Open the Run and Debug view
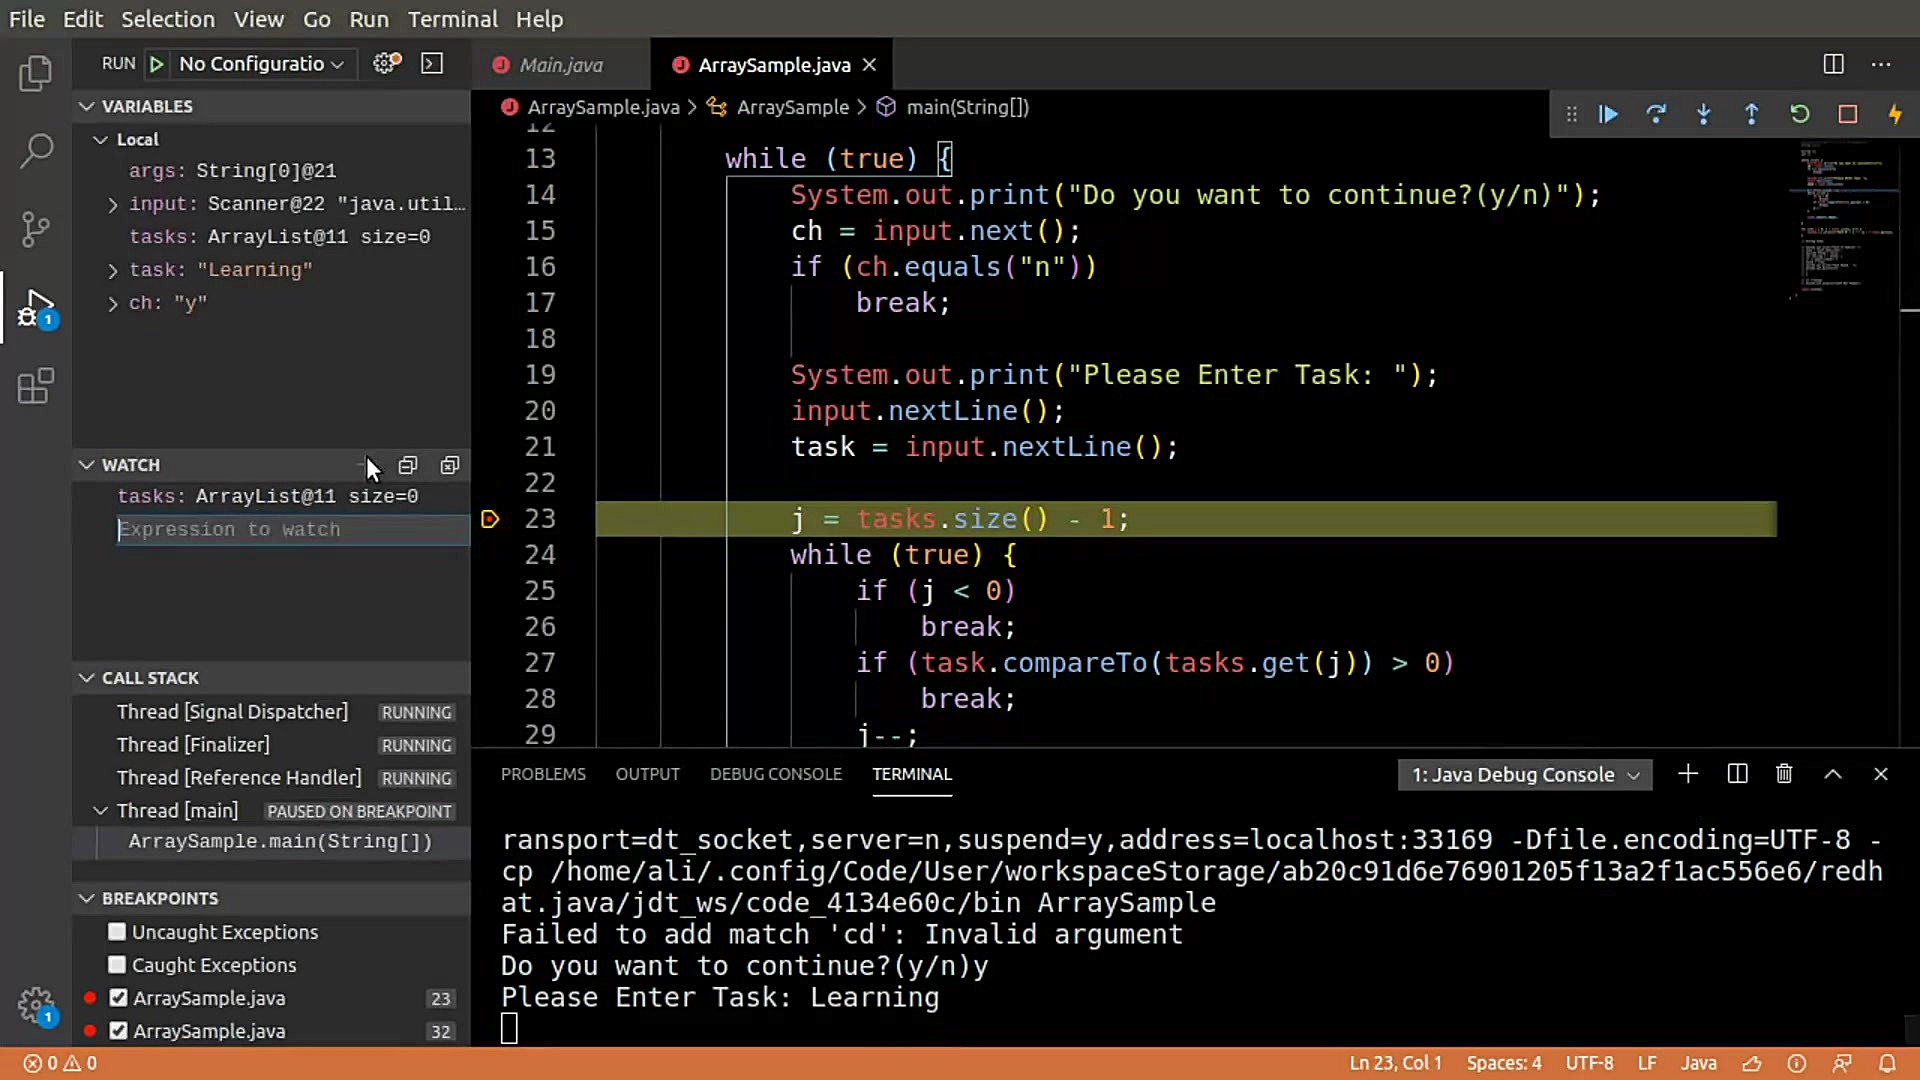Viewport: 1920px width, 1080px height. pos(36,308)
